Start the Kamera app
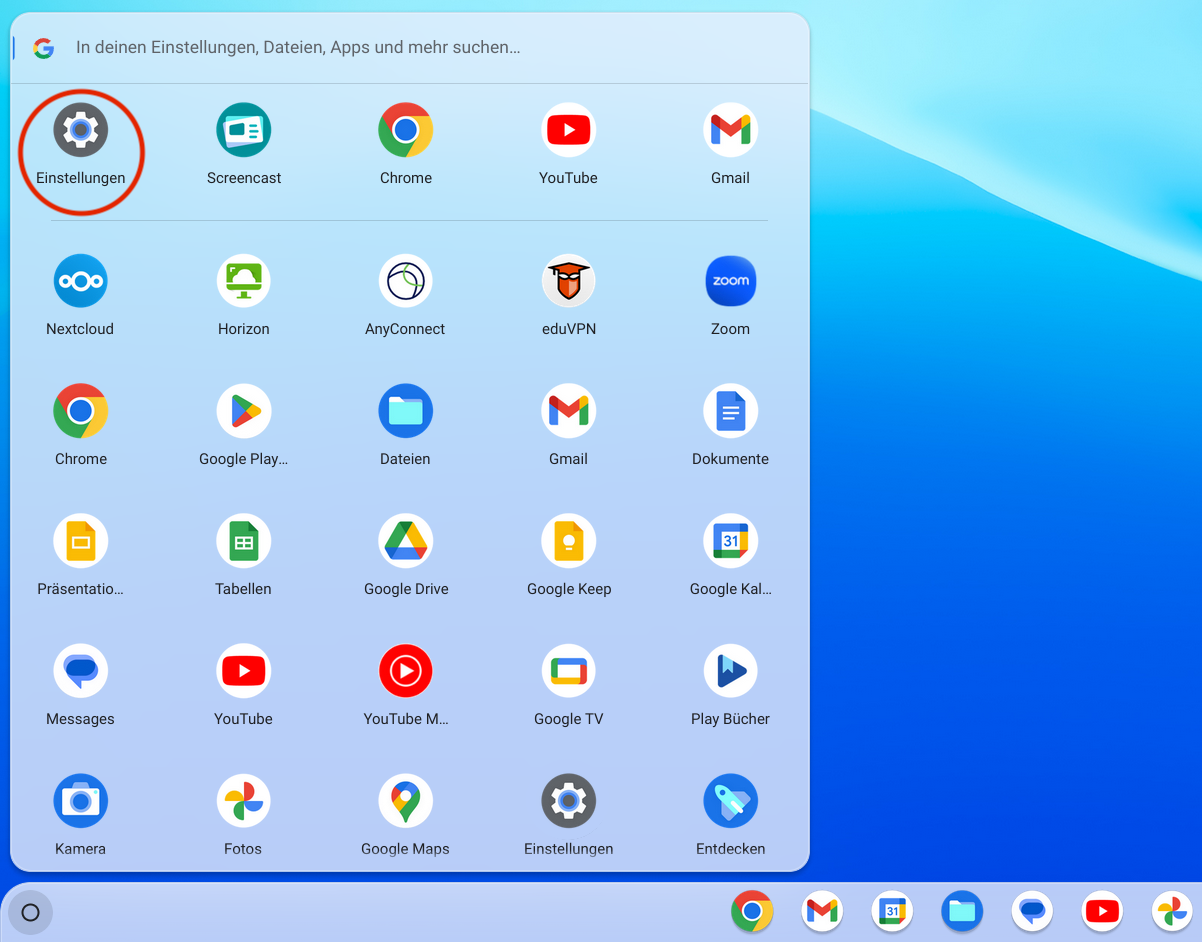This screenshot has width=1202, height=942. (x=81, y=801)
